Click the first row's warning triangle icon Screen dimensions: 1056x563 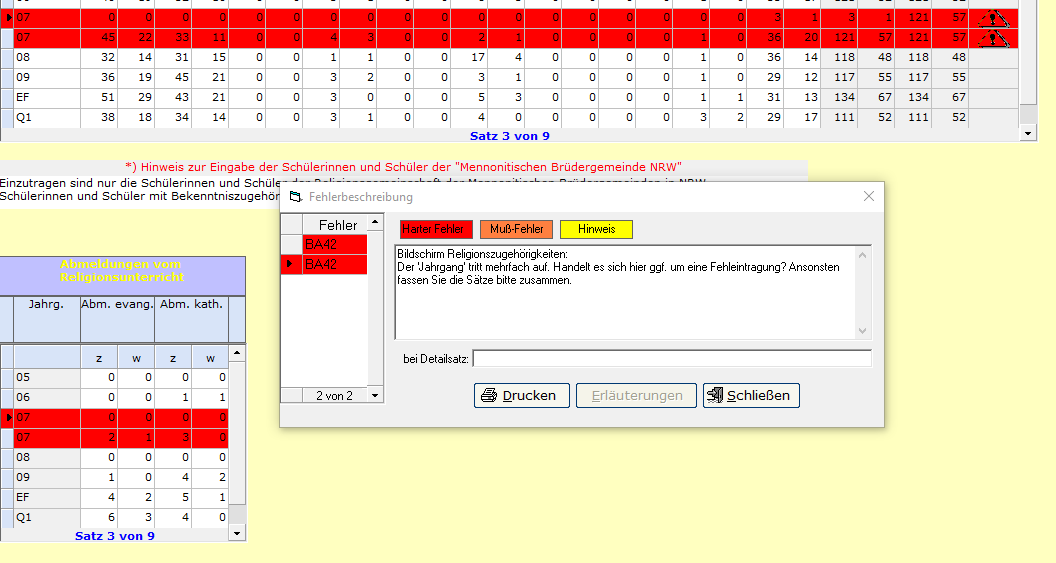(x=993, y=18)
